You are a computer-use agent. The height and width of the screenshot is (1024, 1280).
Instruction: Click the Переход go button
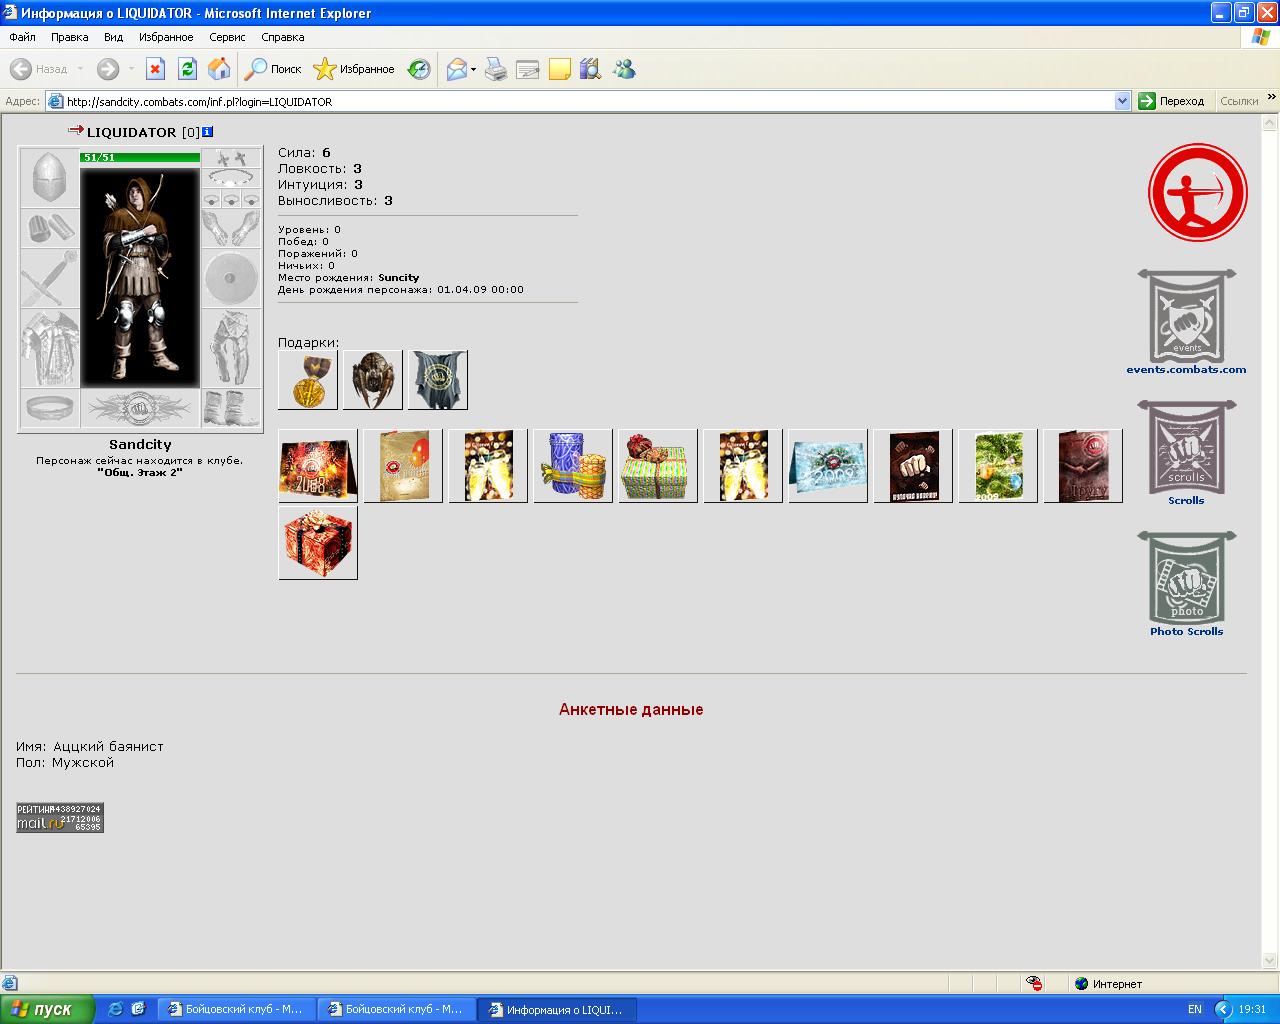1171,101
